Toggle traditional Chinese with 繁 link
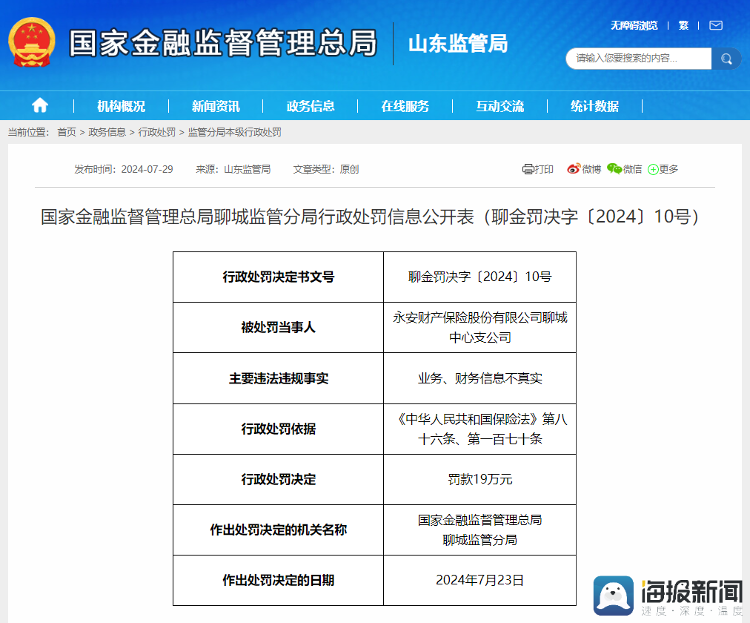The width and height of the screenshot is (750, 623). 684,25
